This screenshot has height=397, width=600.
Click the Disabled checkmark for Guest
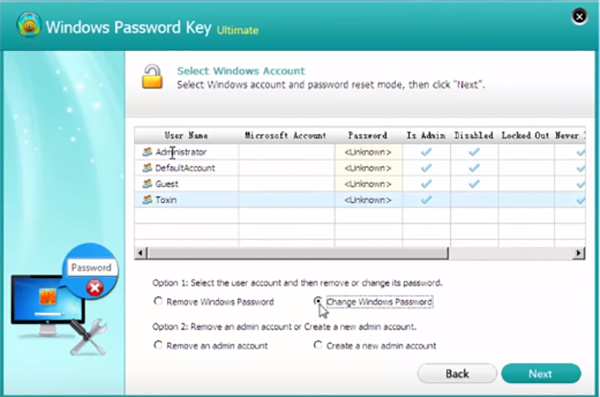click(474, 184)
